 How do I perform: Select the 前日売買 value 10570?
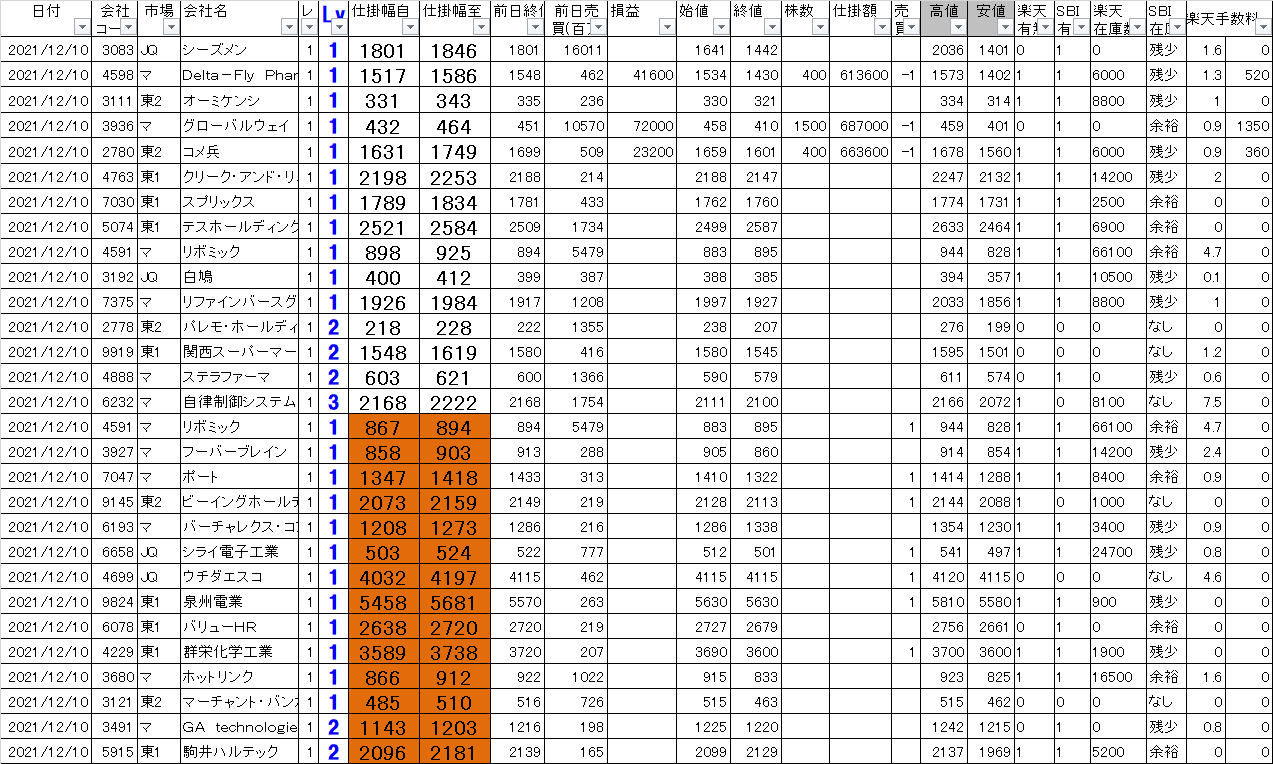click(x=575, y=126)
